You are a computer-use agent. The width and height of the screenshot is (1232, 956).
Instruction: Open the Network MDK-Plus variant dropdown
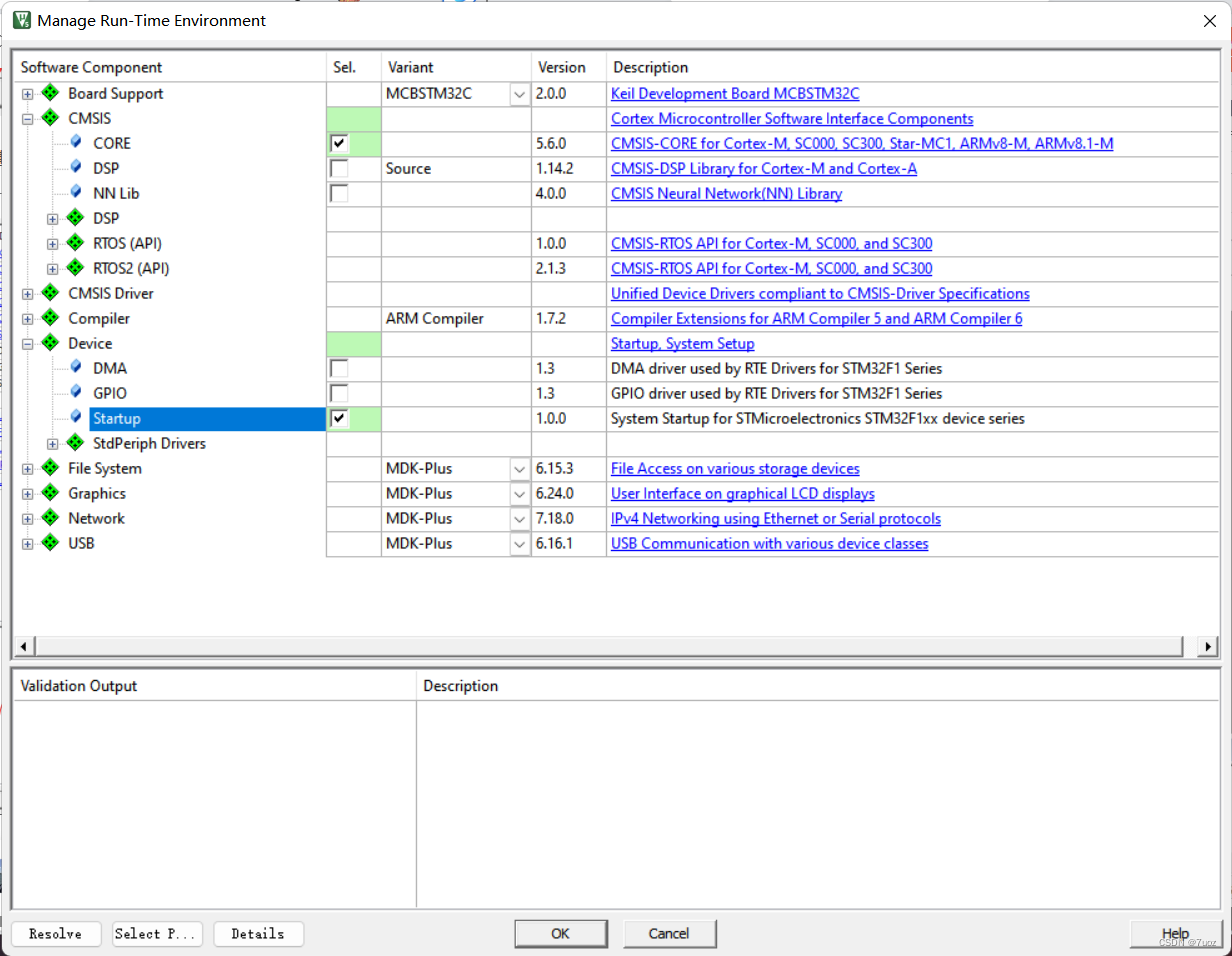520,519
